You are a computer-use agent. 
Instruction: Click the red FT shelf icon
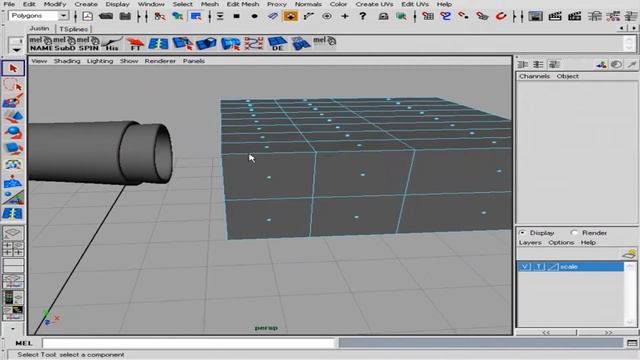point(135,44)
